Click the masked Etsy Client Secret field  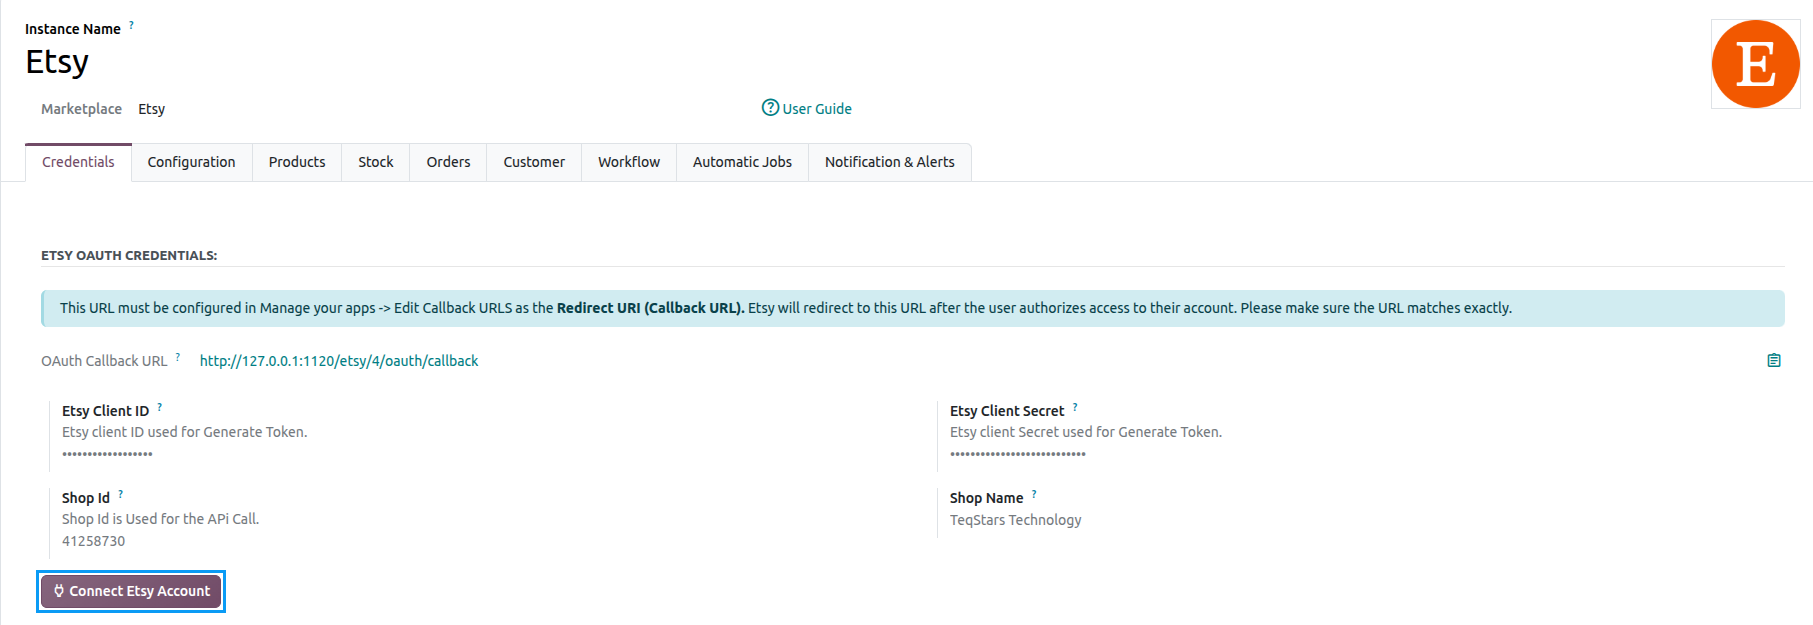[x=1018, y=454]
